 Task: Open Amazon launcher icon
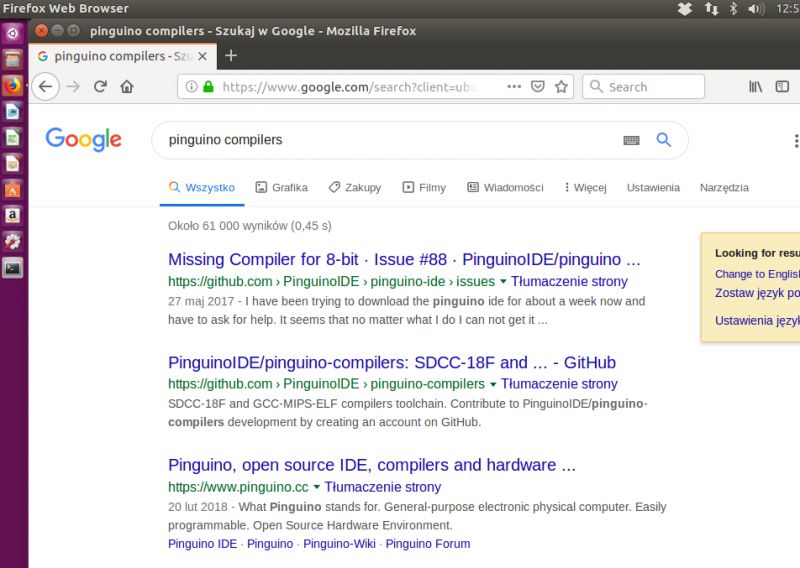tap(12, 215)
